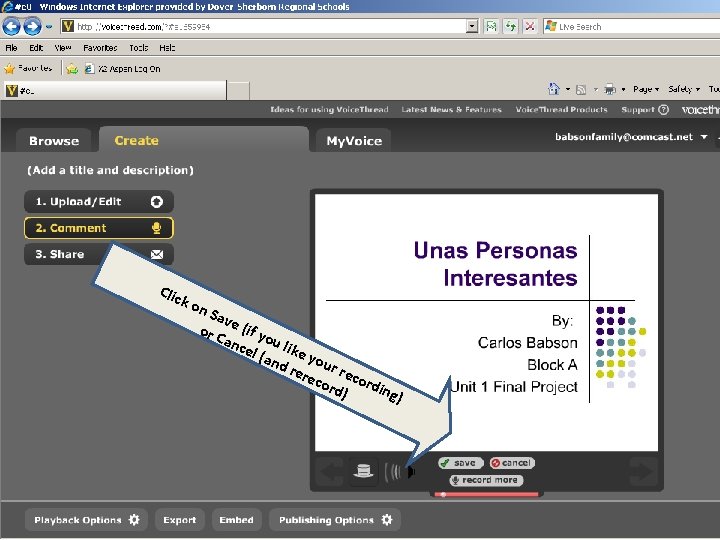Click the previous slide arrow in player
This screenshot has height=540, width=720.
pos(330,472)
